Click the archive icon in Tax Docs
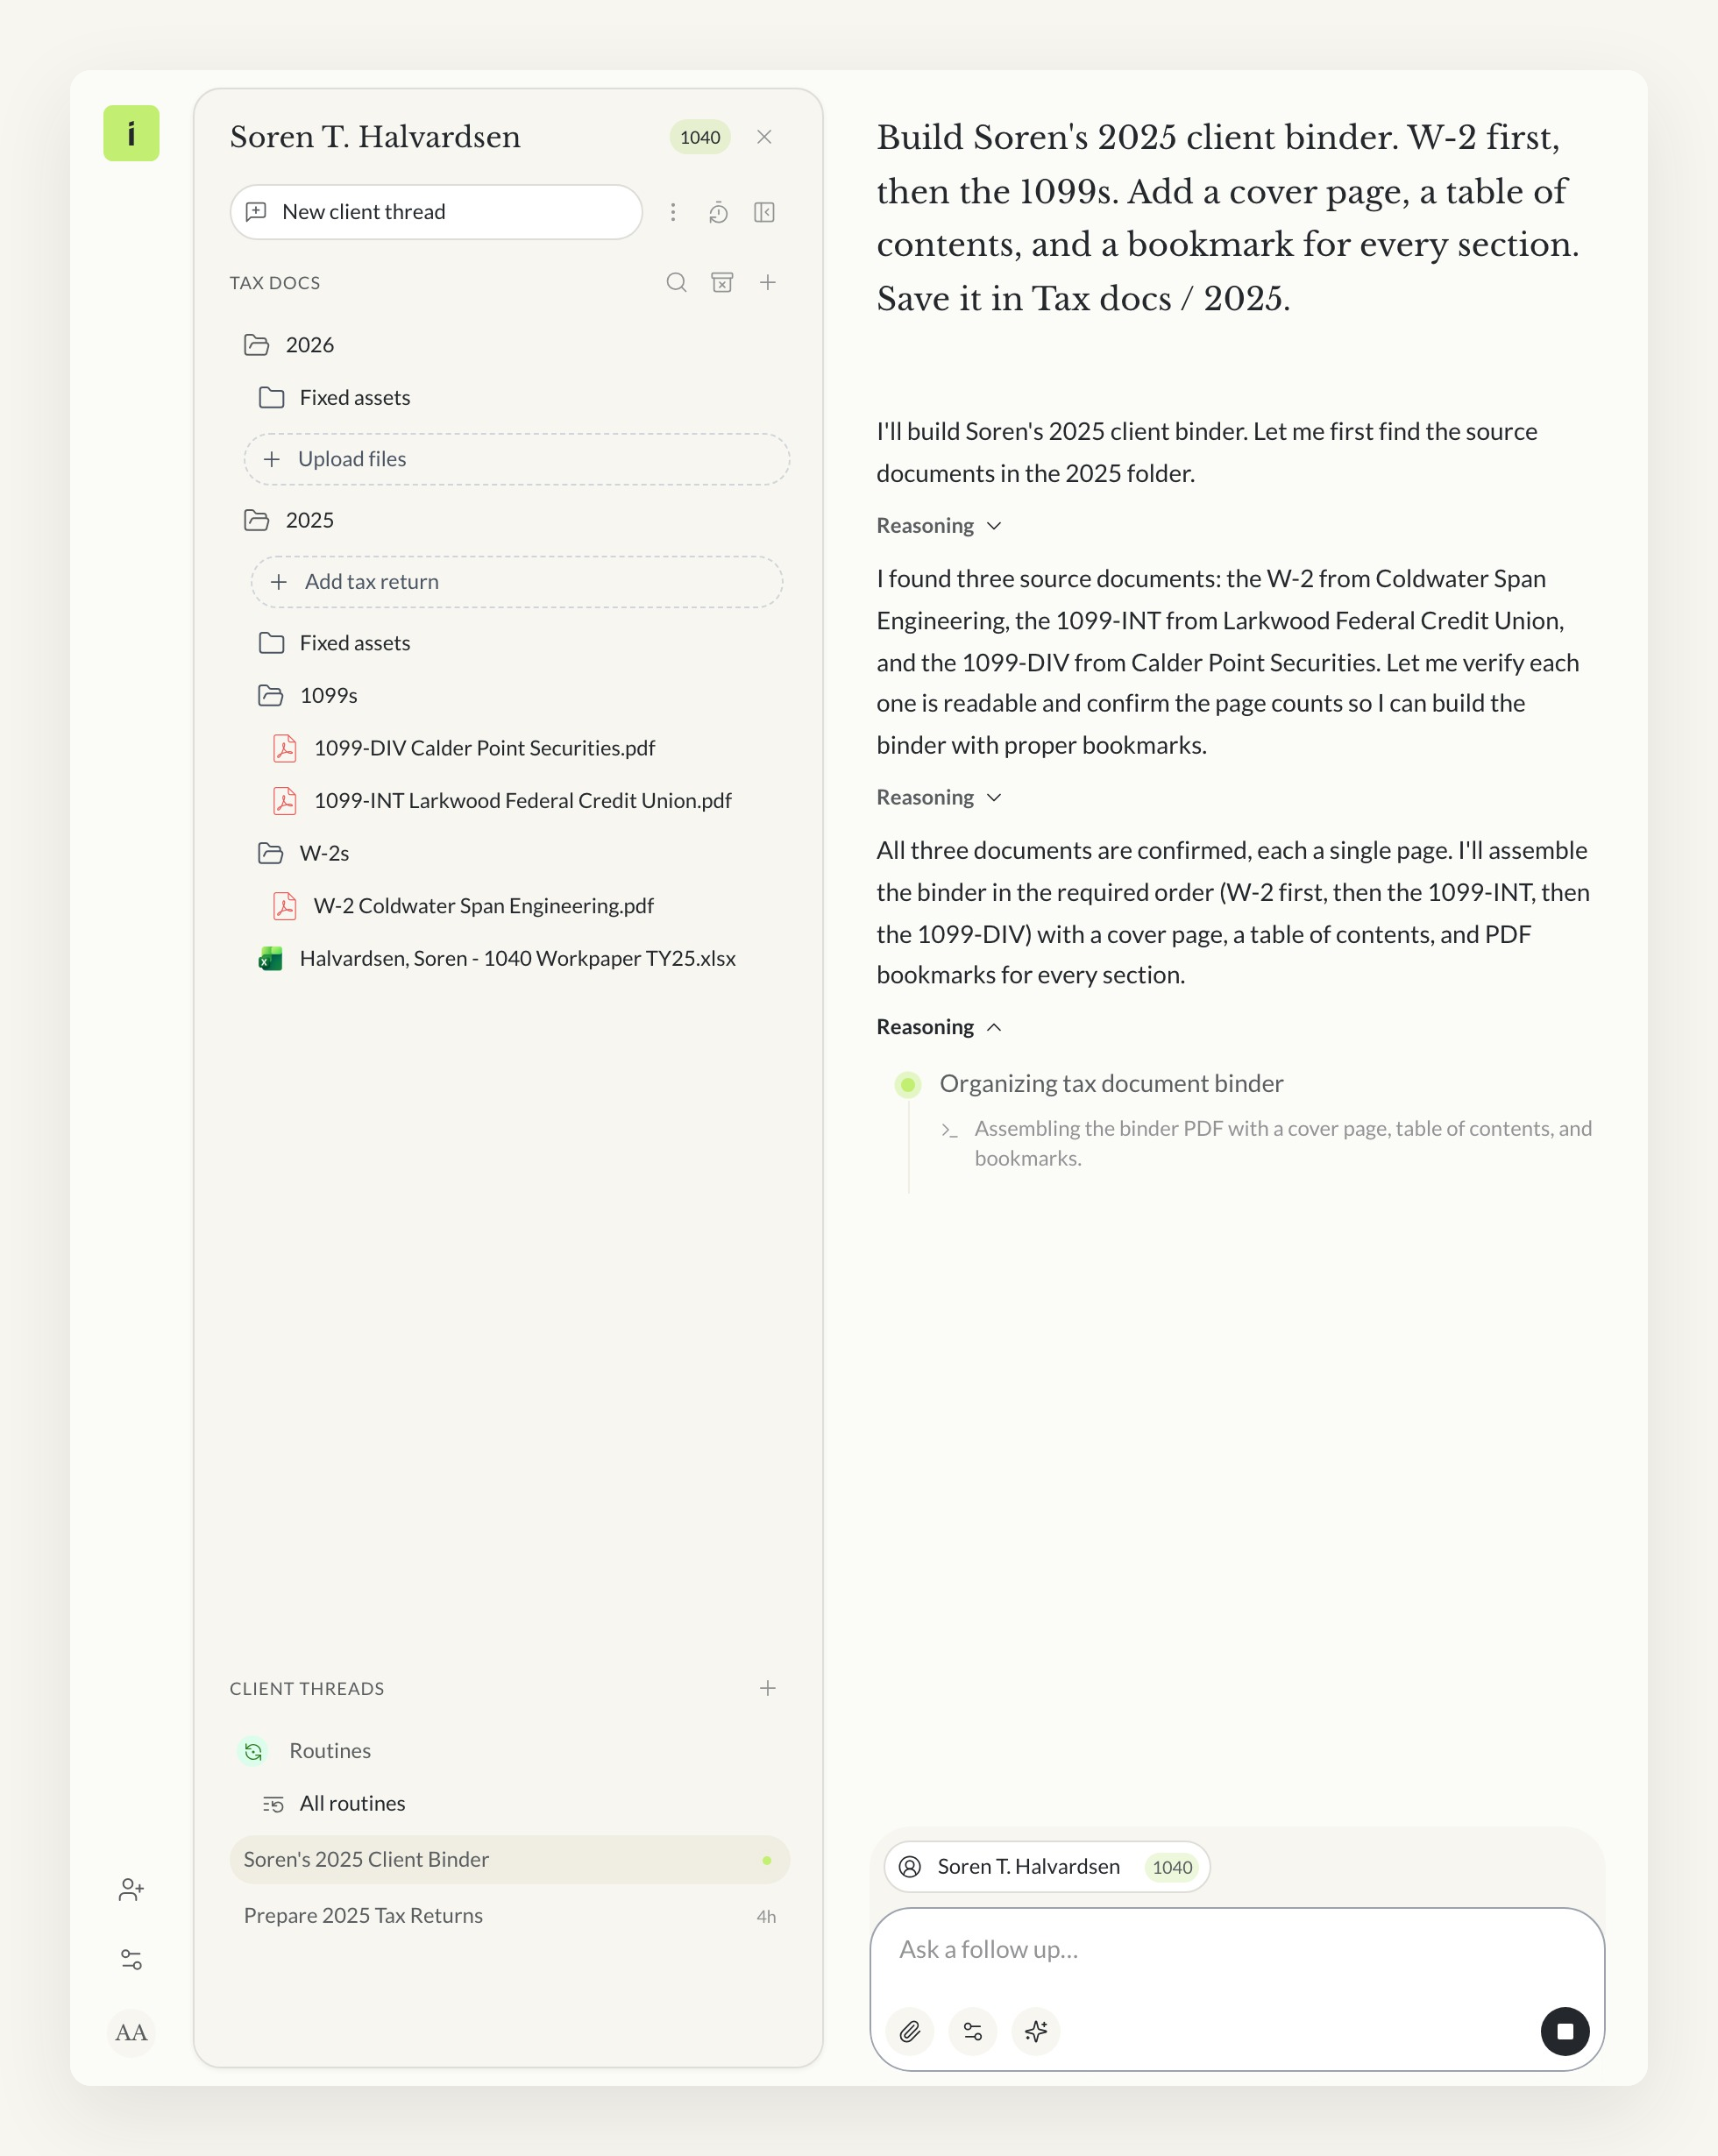The height and width of the screenshot is (2156, 1718). click(722, 283)
